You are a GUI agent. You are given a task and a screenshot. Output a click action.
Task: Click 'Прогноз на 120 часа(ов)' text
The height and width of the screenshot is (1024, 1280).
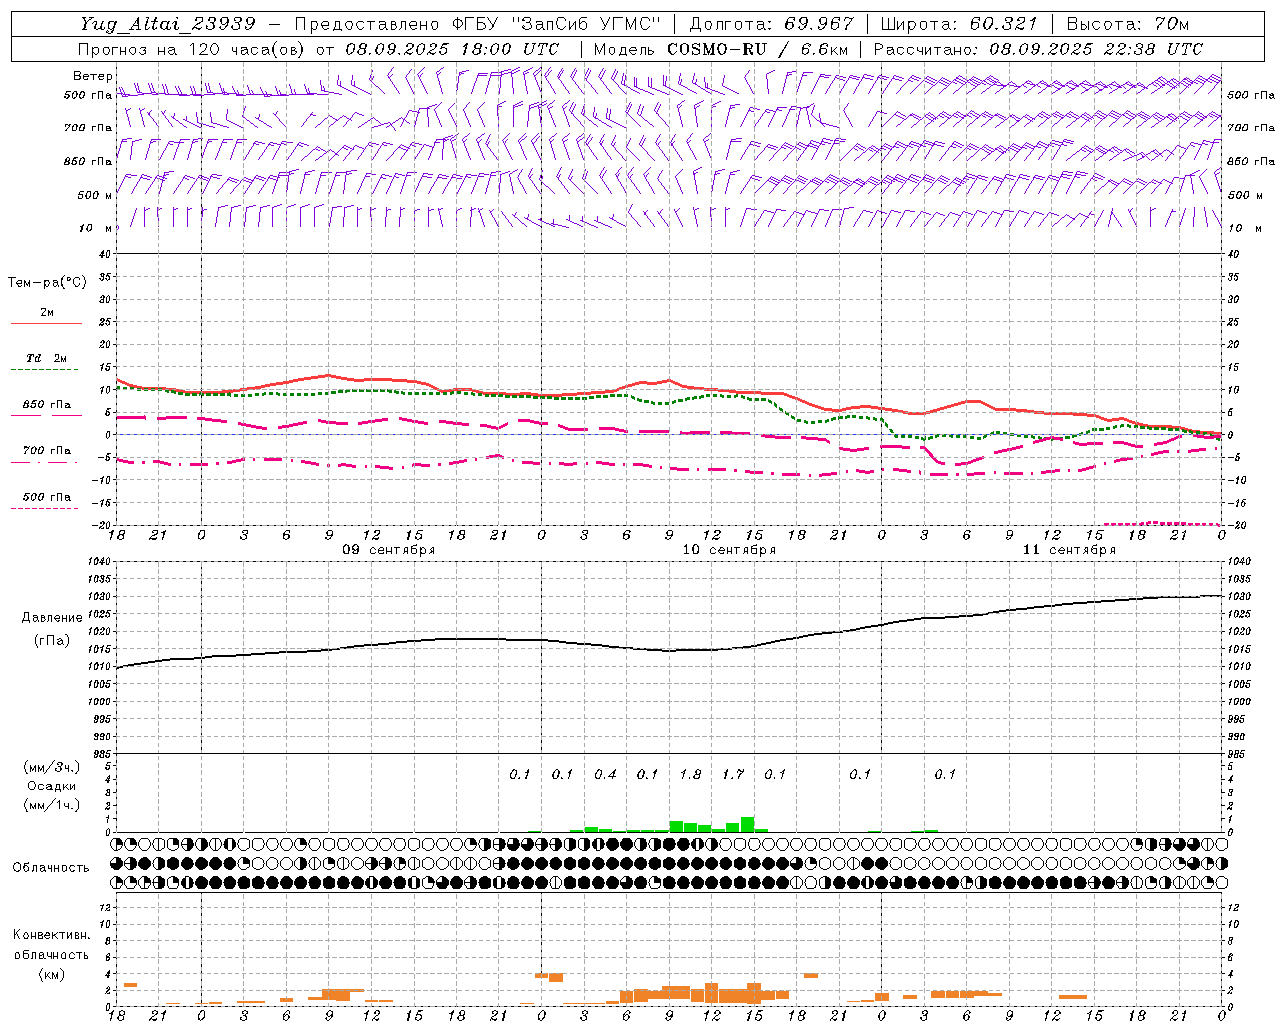pyautogui.click(x=192, y=49)
